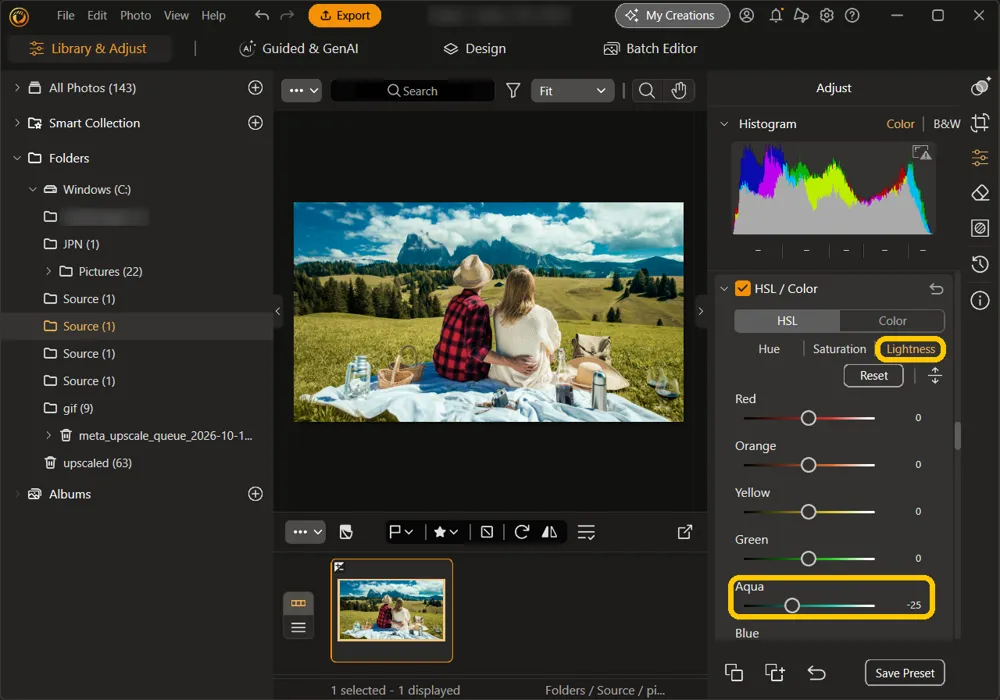
Task: Switch to filmstrip view button
Action: 298,603
